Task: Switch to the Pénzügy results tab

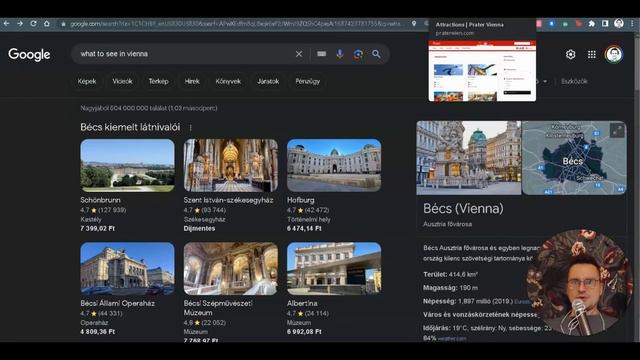Action: [x=308, y=81]
